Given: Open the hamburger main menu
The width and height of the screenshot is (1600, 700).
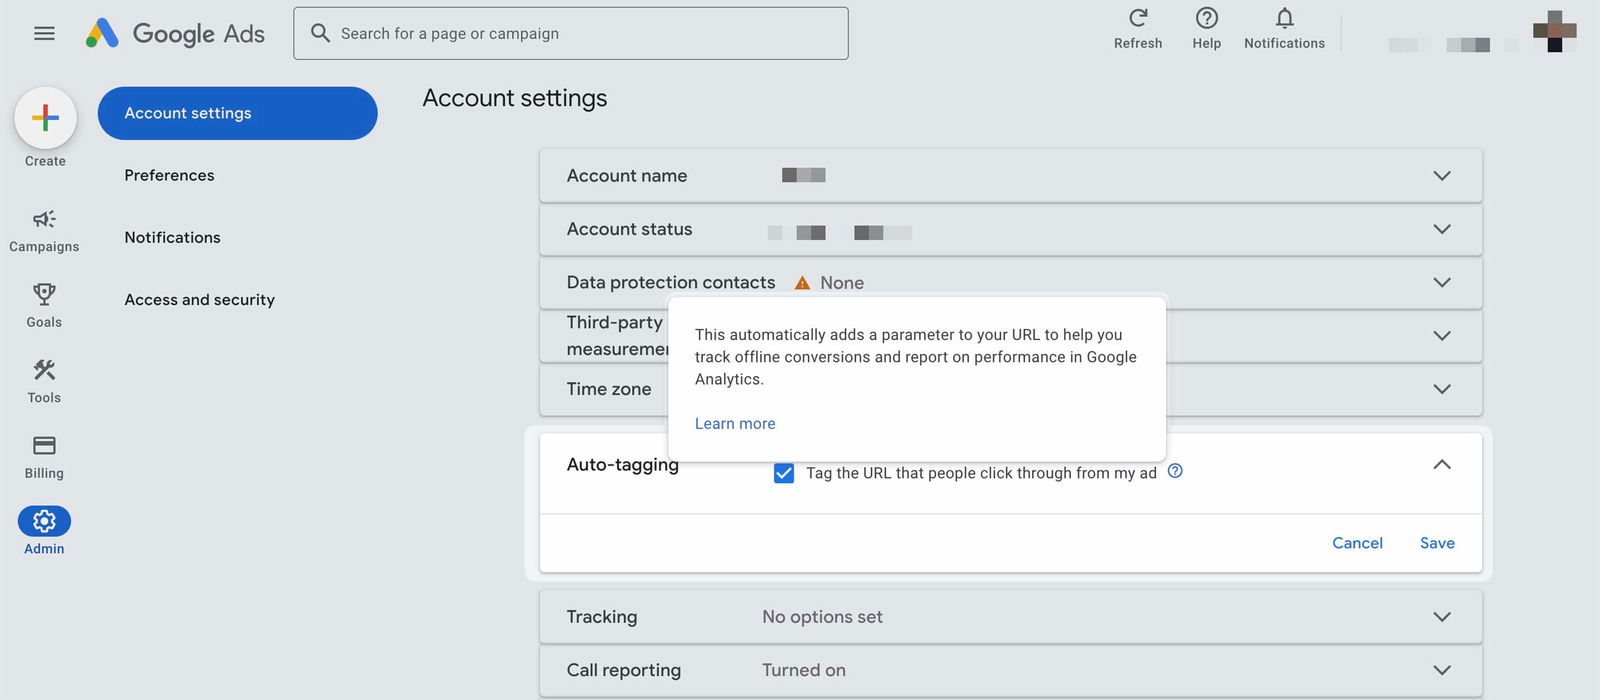Looking at the screenshot, I should 44,33.
